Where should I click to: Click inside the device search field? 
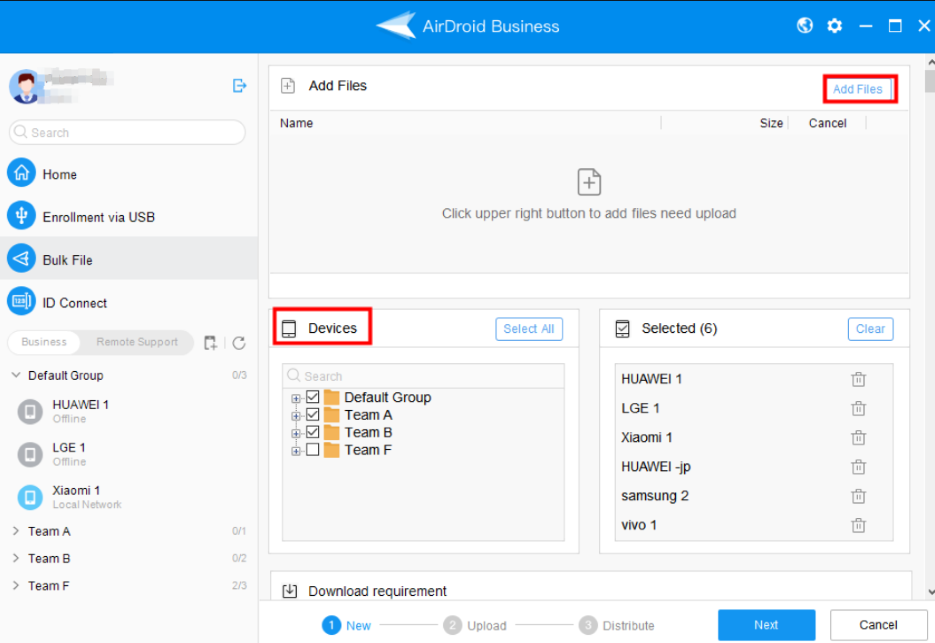tap(420, 375)
